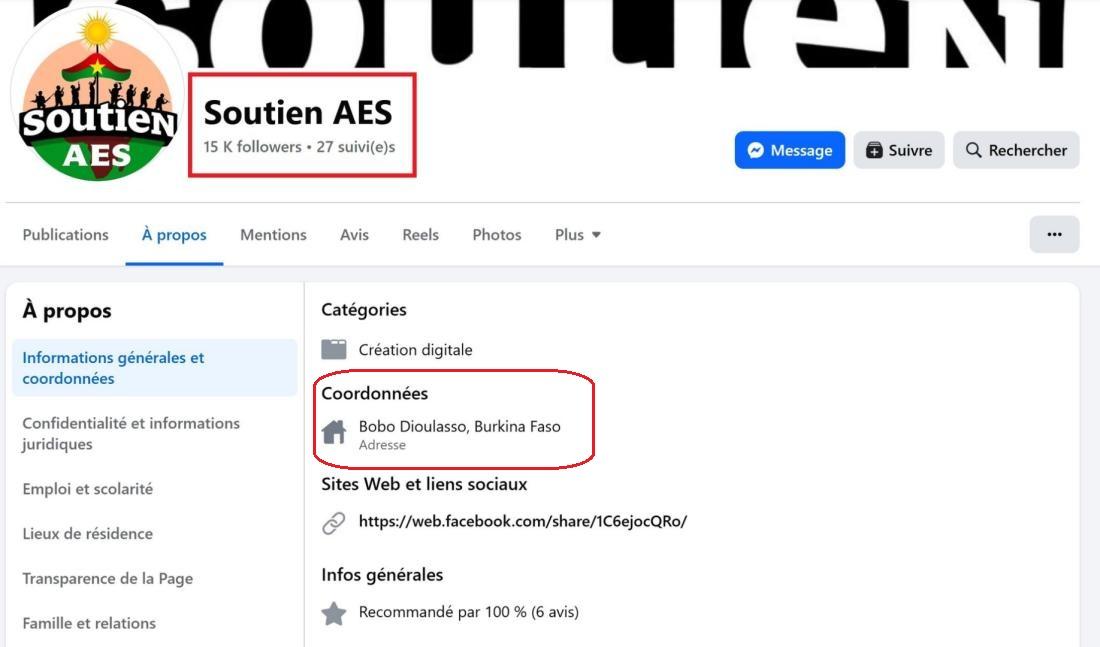Switch to the Publications tab
Screen dimensions: 1100x647
click(65, 235)
